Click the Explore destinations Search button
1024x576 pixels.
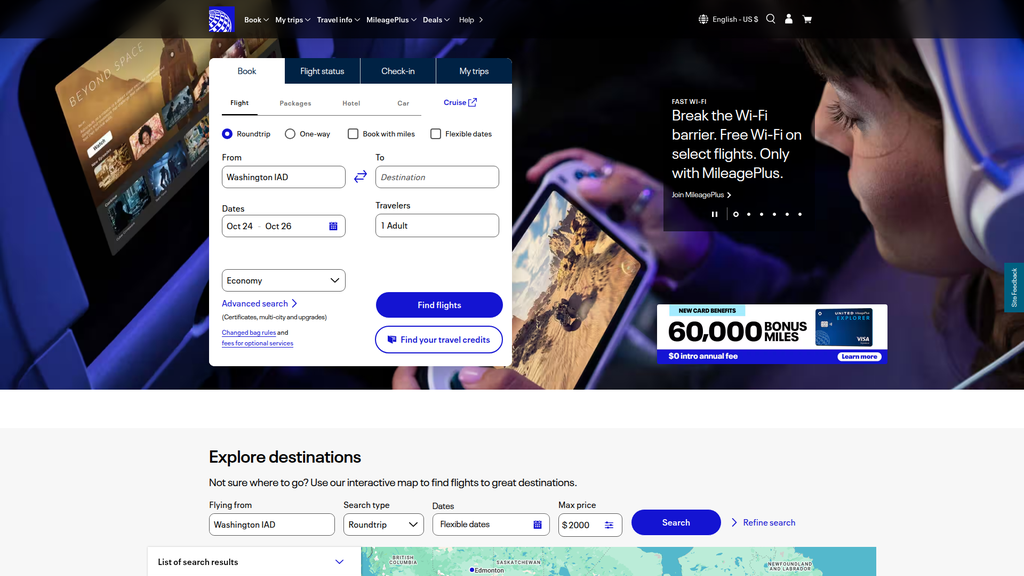point(676,522)
